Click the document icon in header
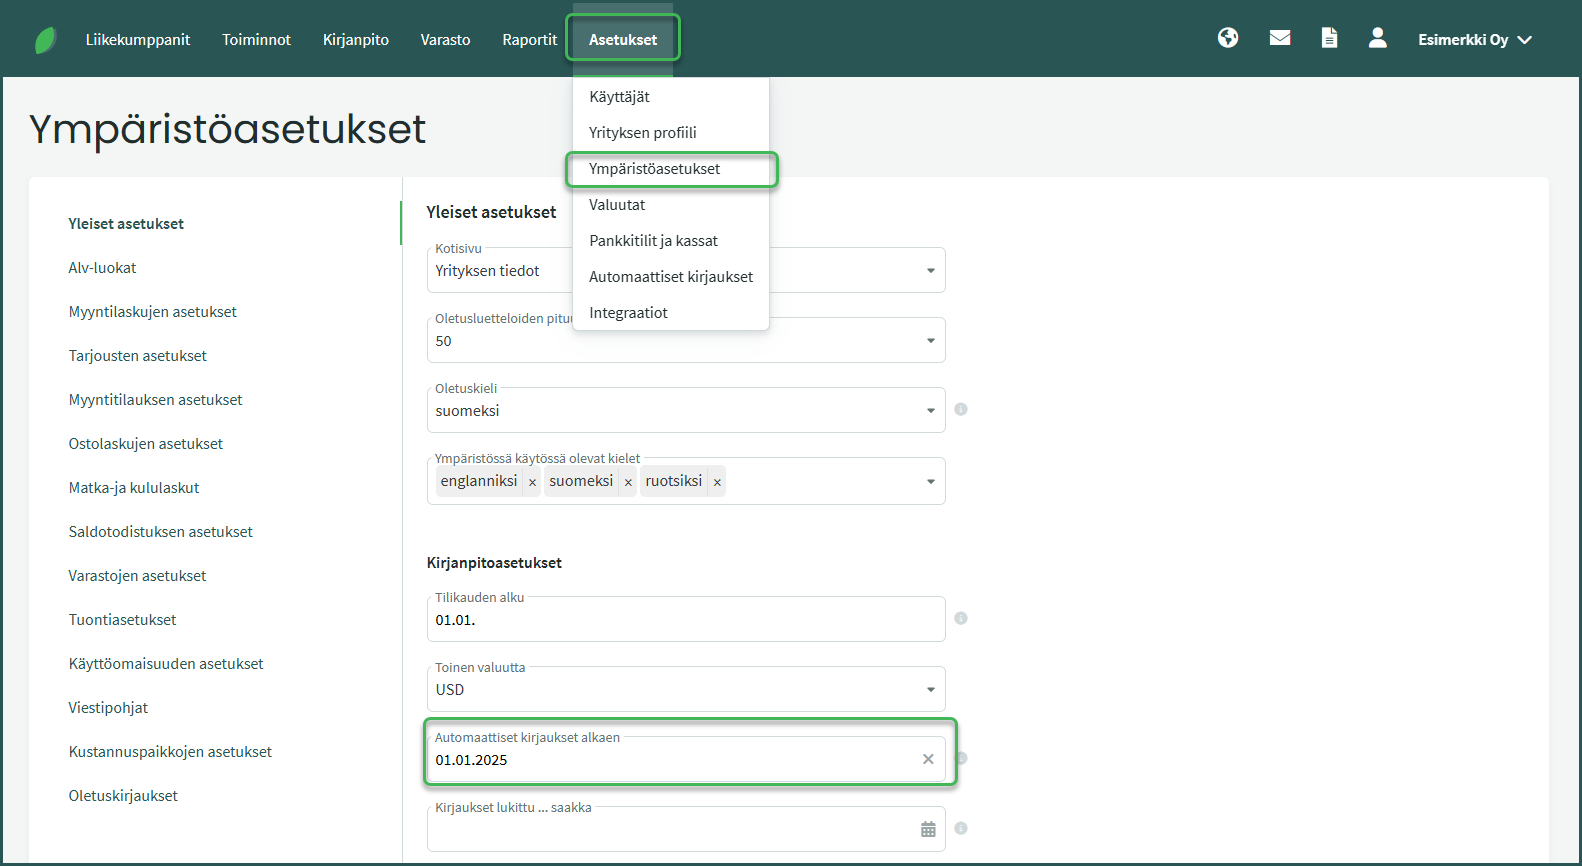The height and width of the screenshot is (866, 1582). [1329, 38]
